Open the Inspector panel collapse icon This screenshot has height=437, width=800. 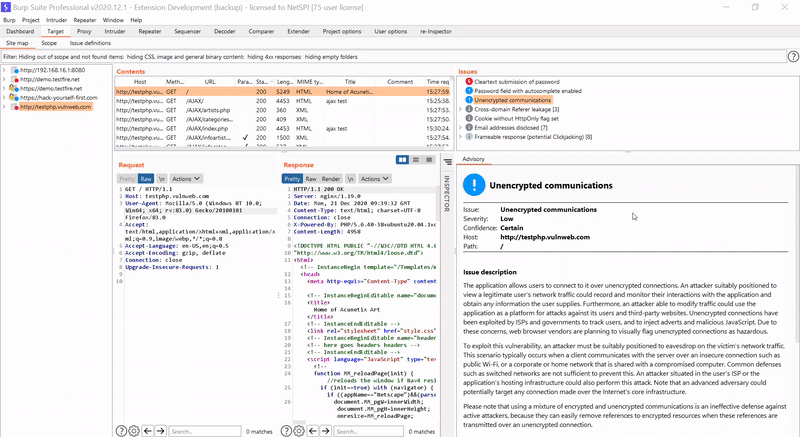click(447, 162)
